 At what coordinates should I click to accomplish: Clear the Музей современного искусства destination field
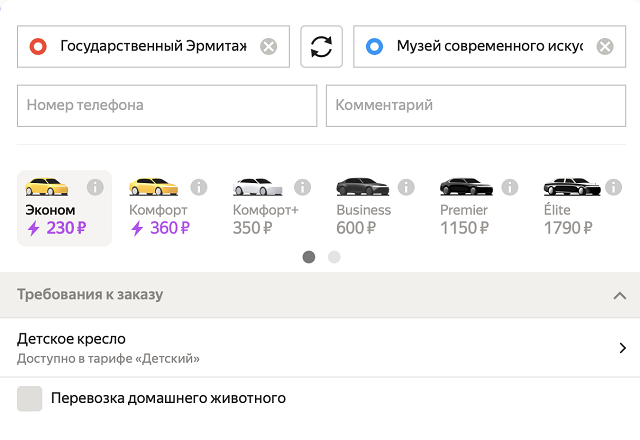tap(605, 47)
